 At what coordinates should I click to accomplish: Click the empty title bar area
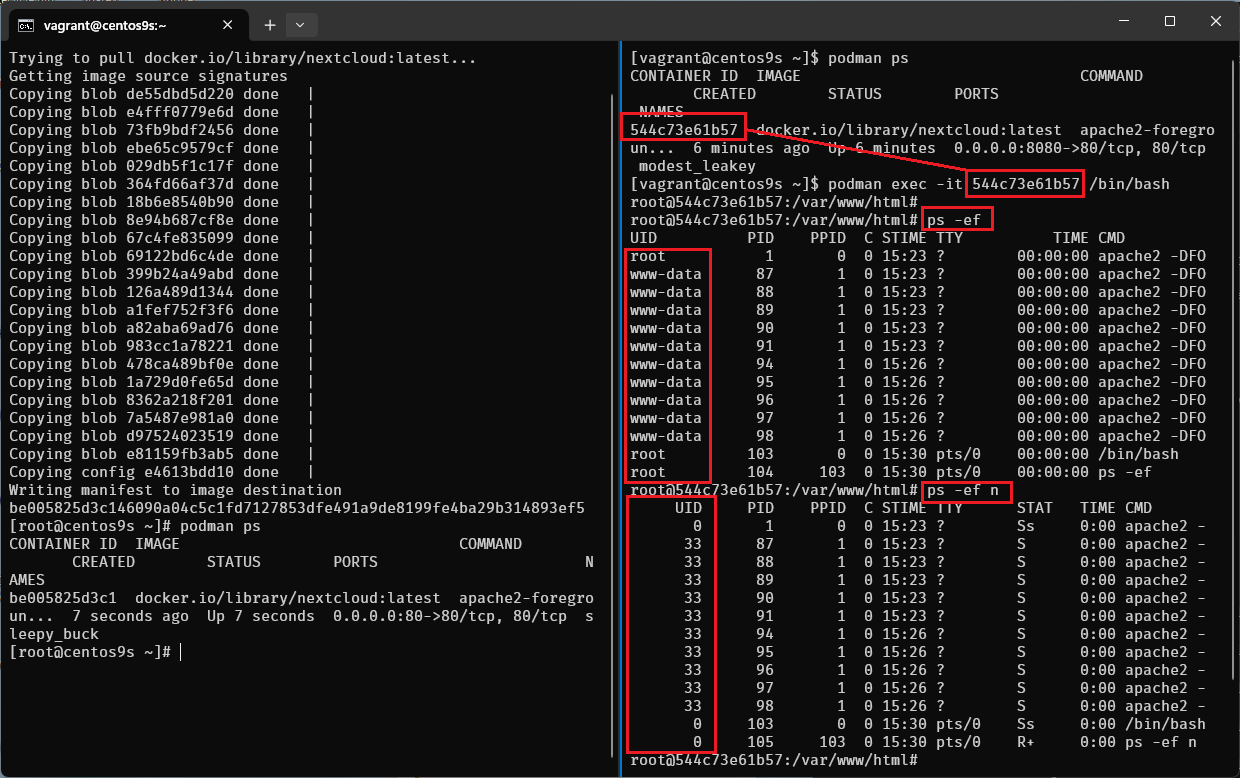point(700,22)
